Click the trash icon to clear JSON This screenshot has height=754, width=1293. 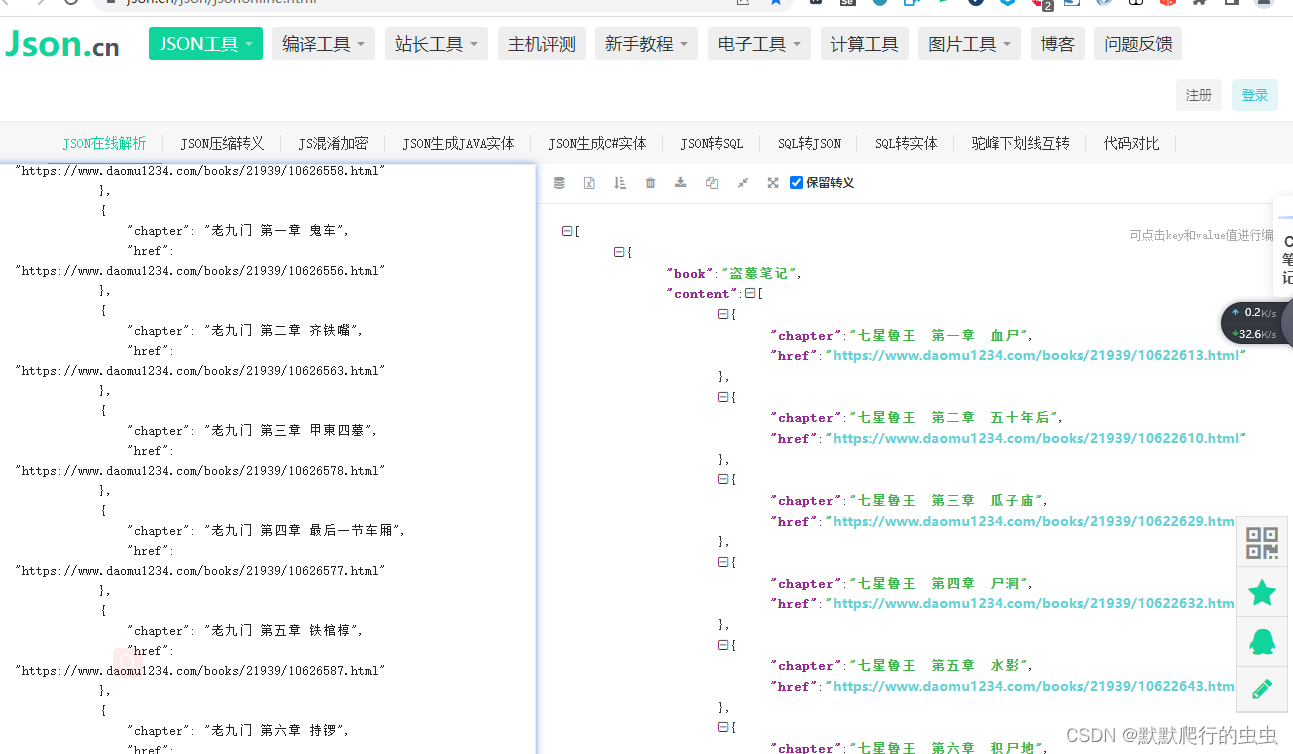(651, 183)
